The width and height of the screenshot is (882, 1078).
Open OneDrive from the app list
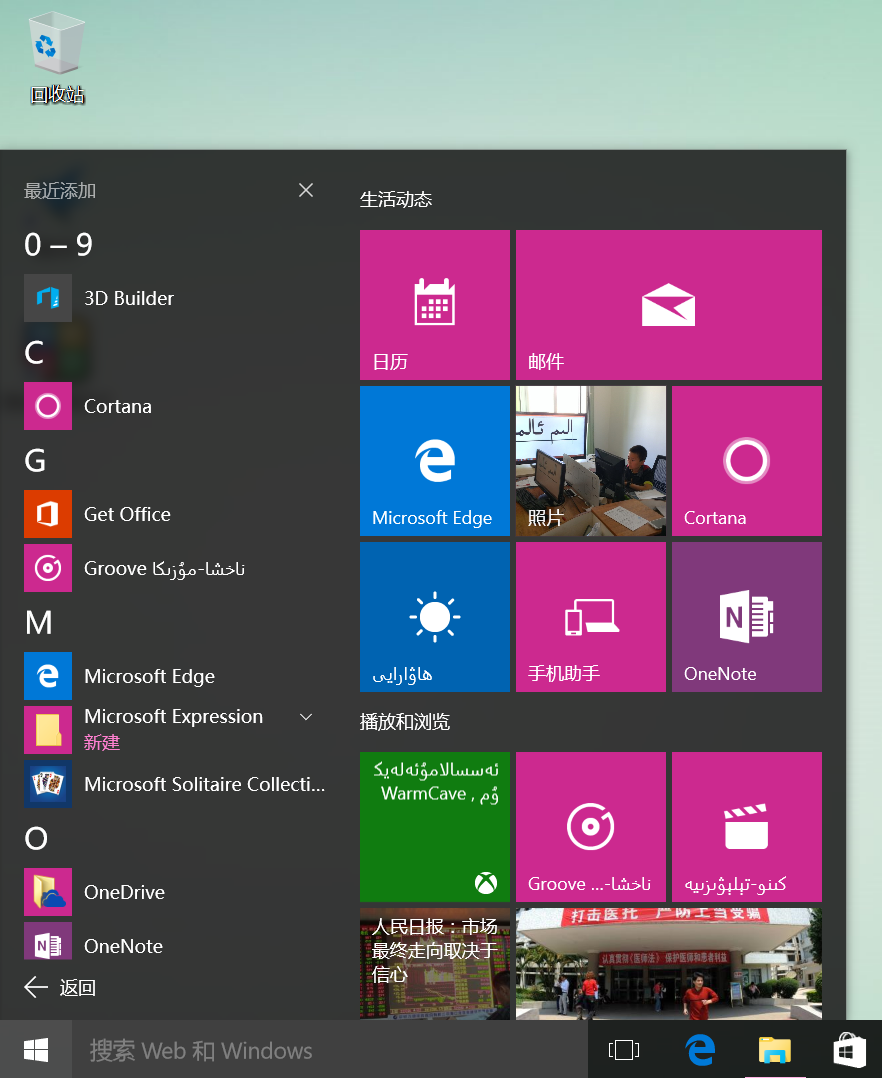(175, 892)
